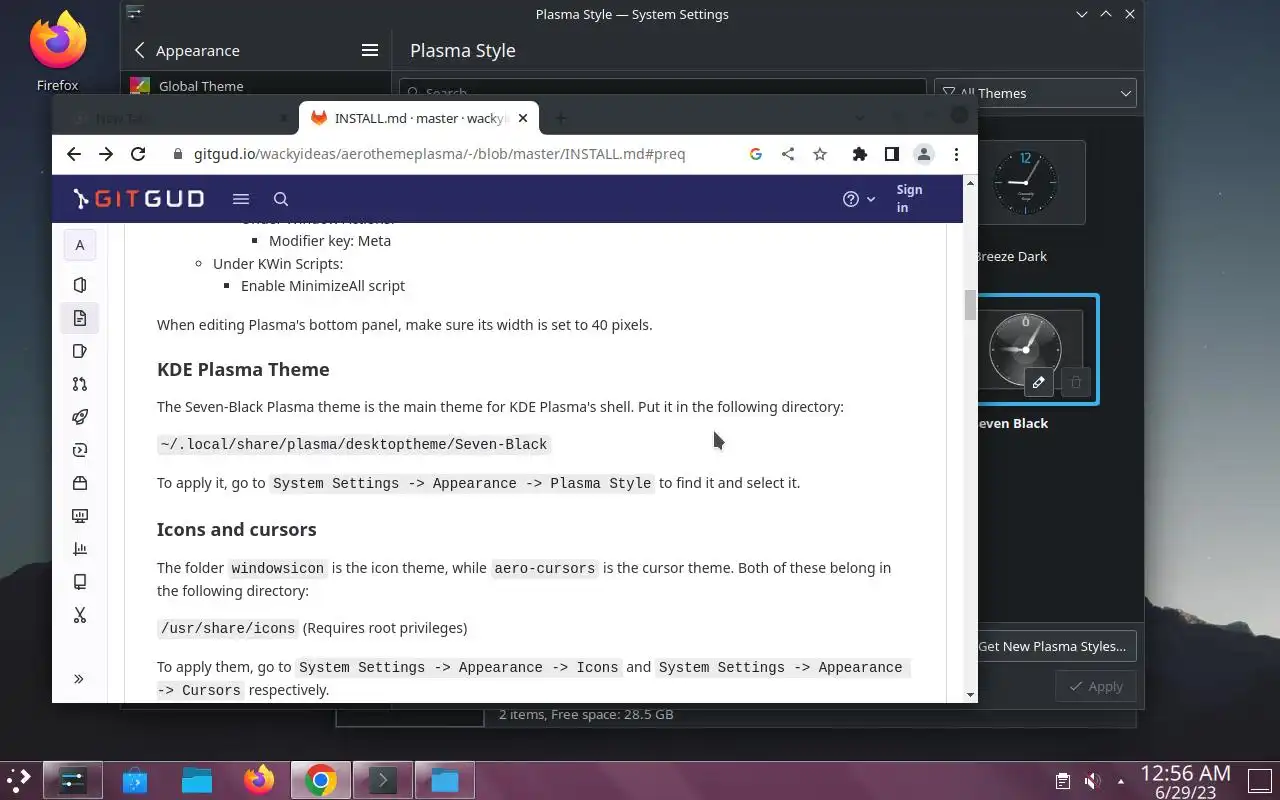The width and height of the screenshot is (1280, 800).
Task: Open System Settings hamburger menu
Action: tap(370, 50)
